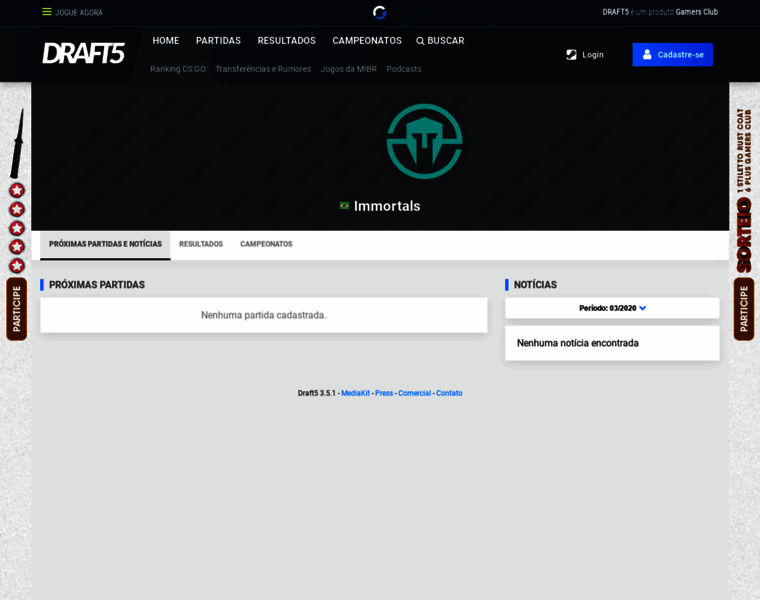
Task: Click the search magnifier icon by Buscar
Action: tap(420, 41)
